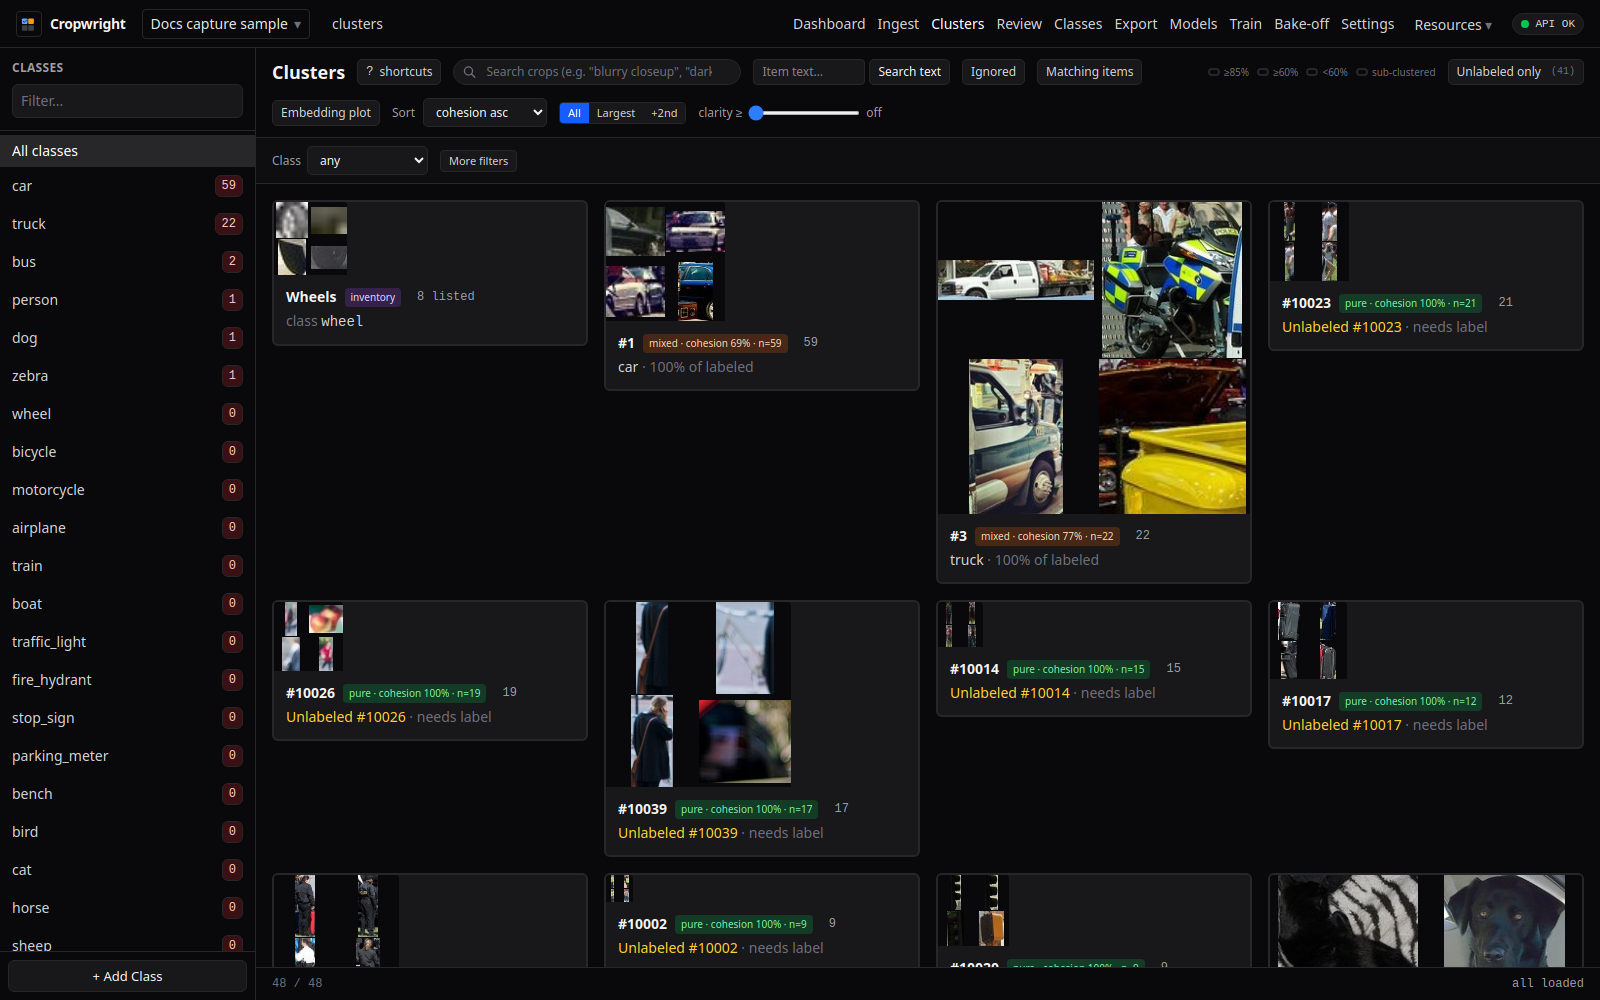Open the Ignored clusters view
This screenshot has width=1600, height=1000.
click(993, 72)
